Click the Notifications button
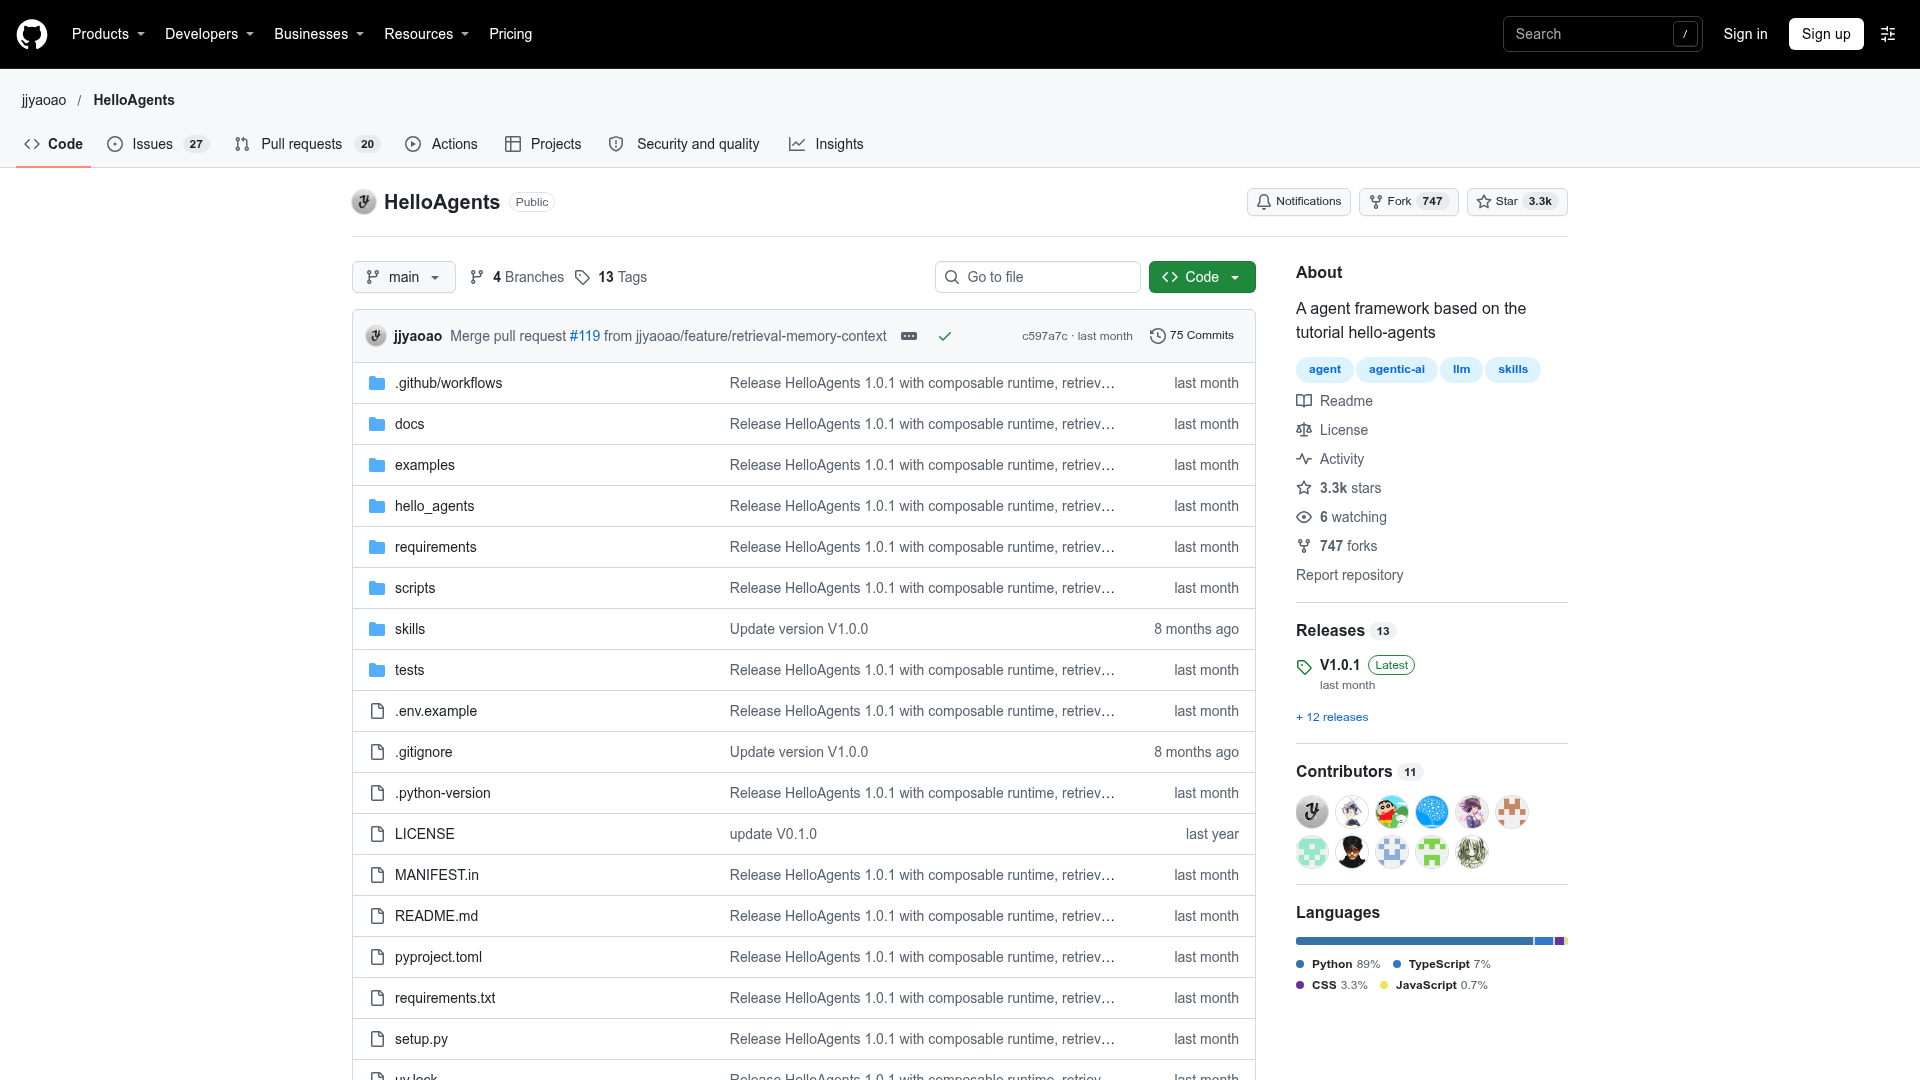 (1299, 202)
